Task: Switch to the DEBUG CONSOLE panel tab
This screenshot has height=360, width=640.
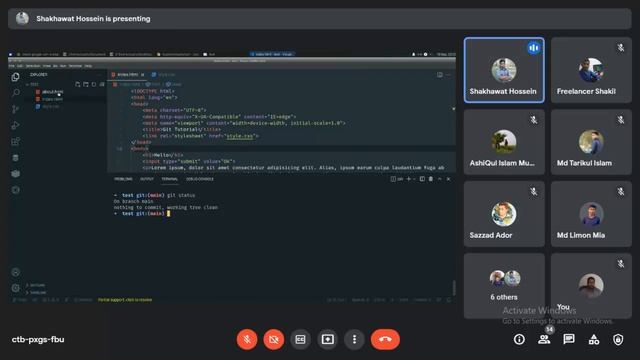Action: (200, 179)
